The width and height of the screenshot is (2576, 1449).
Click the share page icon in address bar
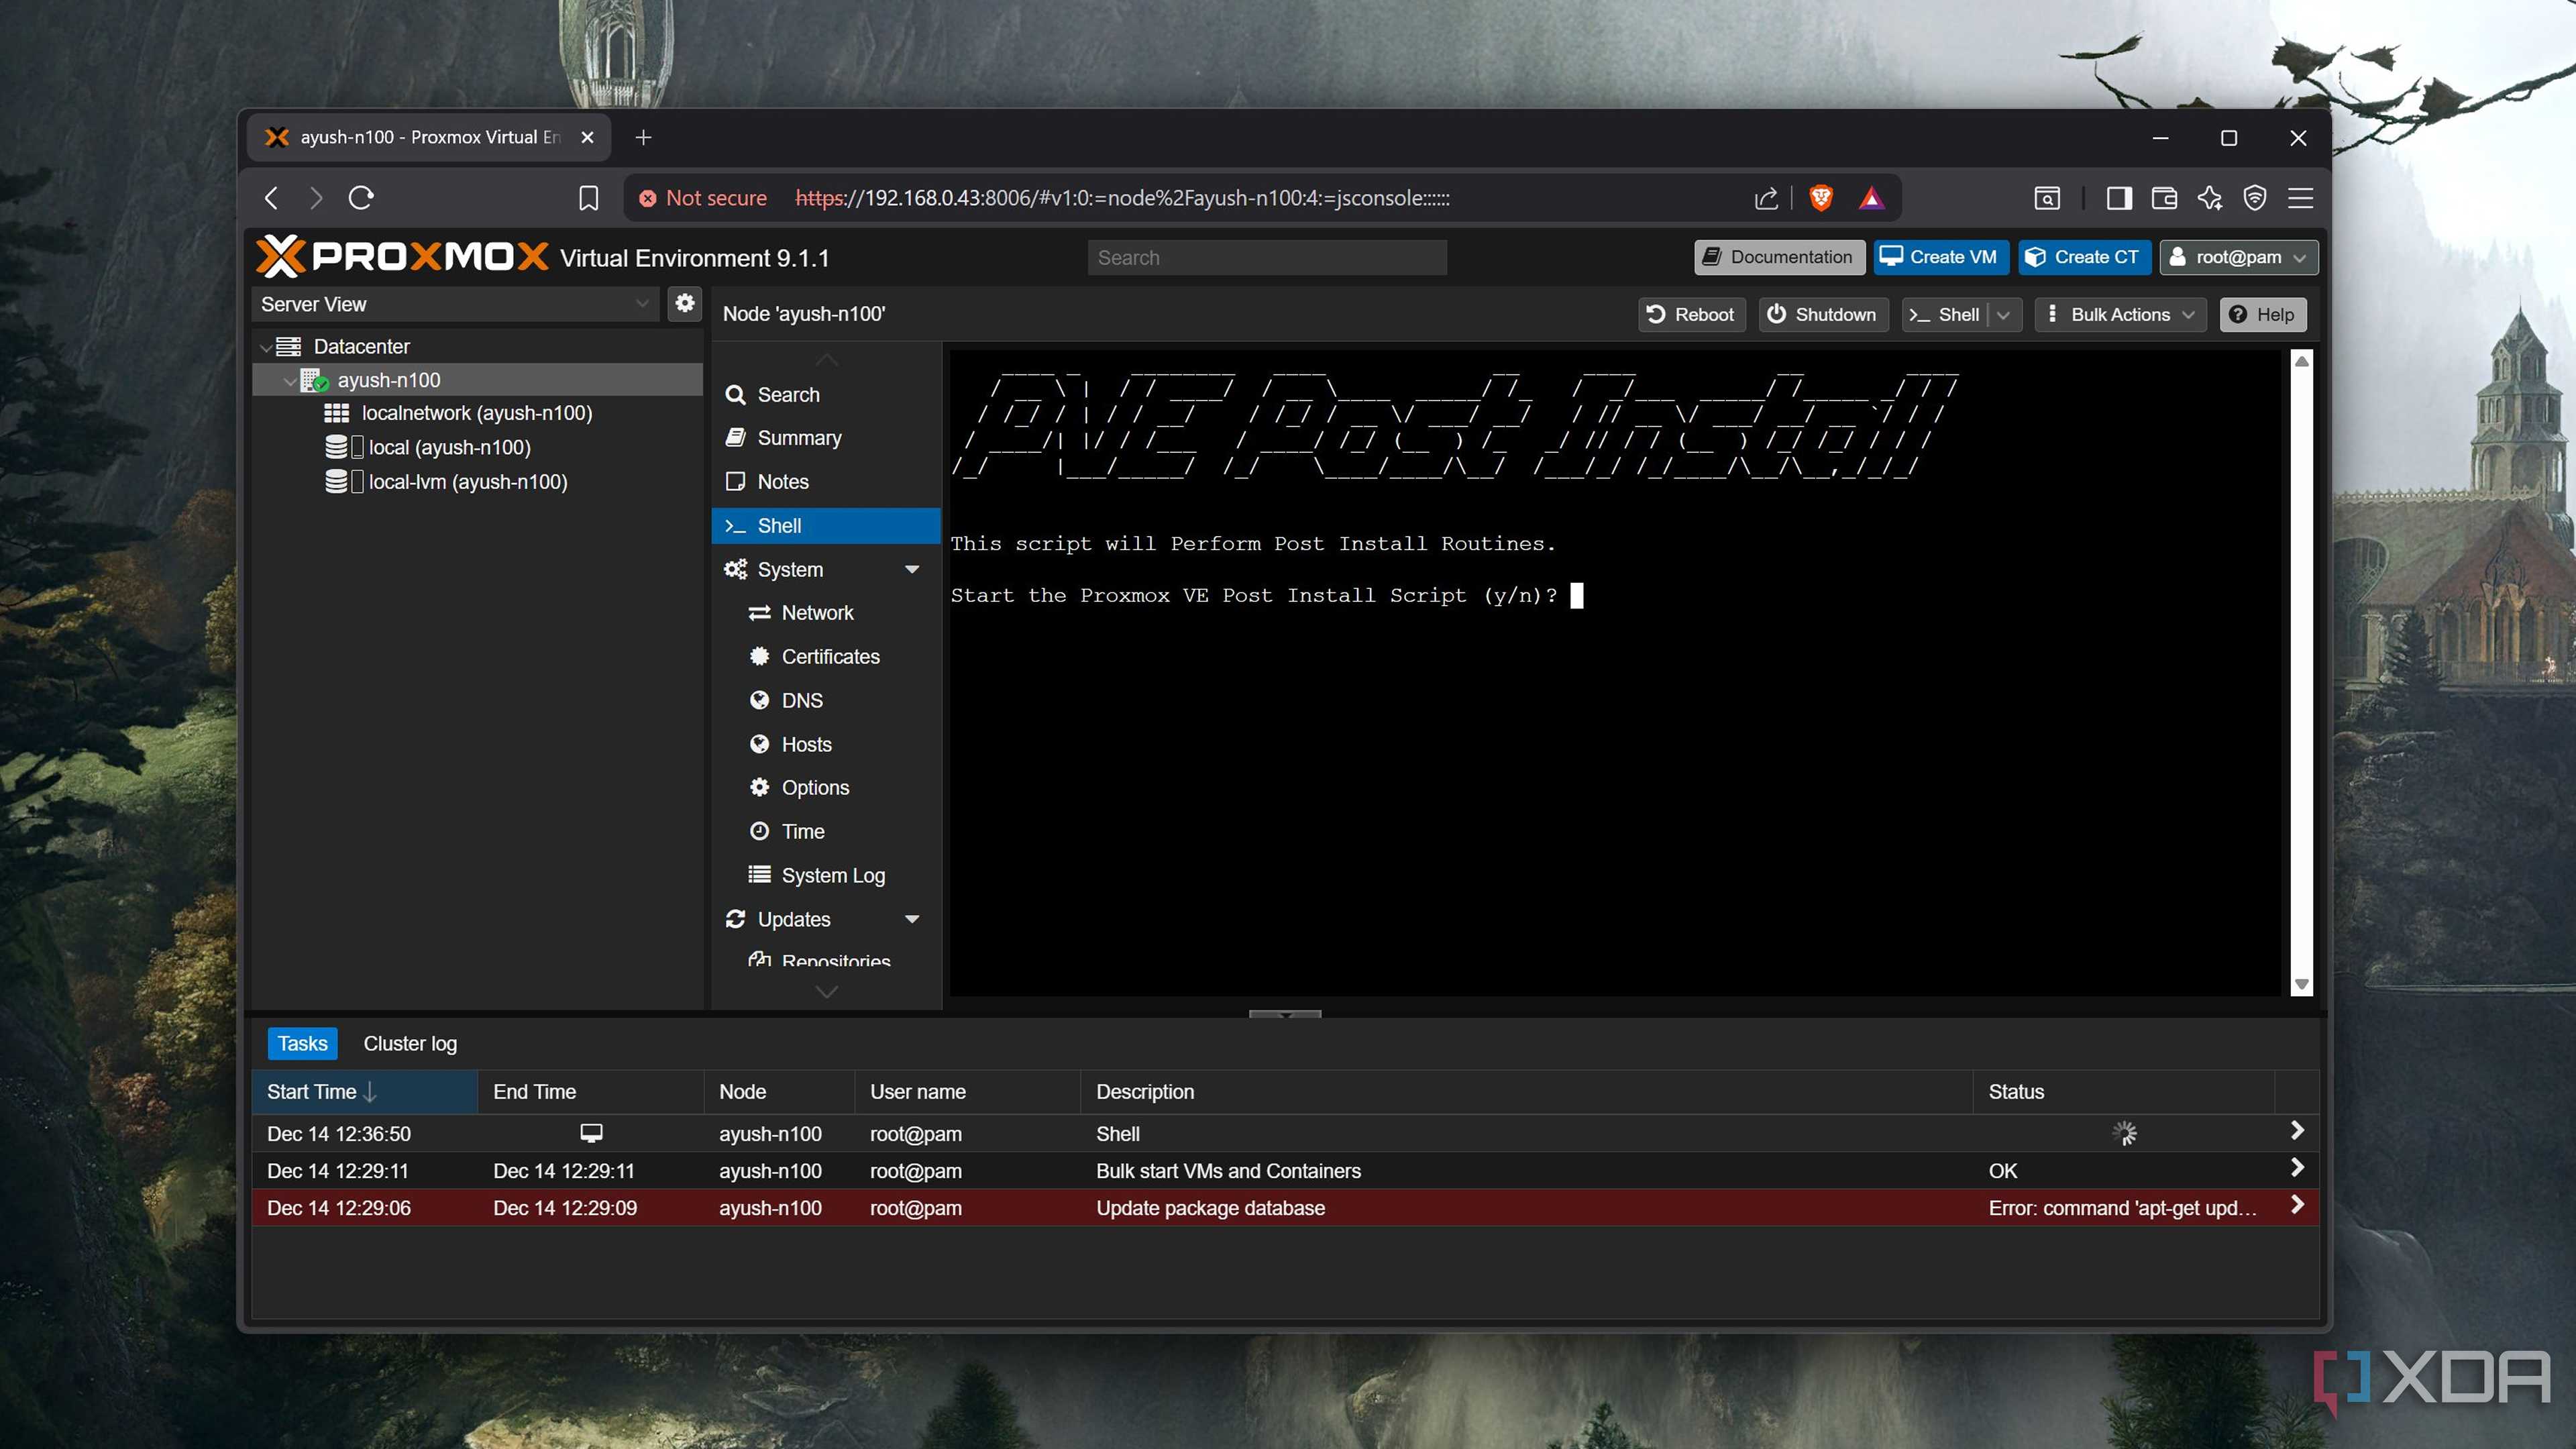1766,198
